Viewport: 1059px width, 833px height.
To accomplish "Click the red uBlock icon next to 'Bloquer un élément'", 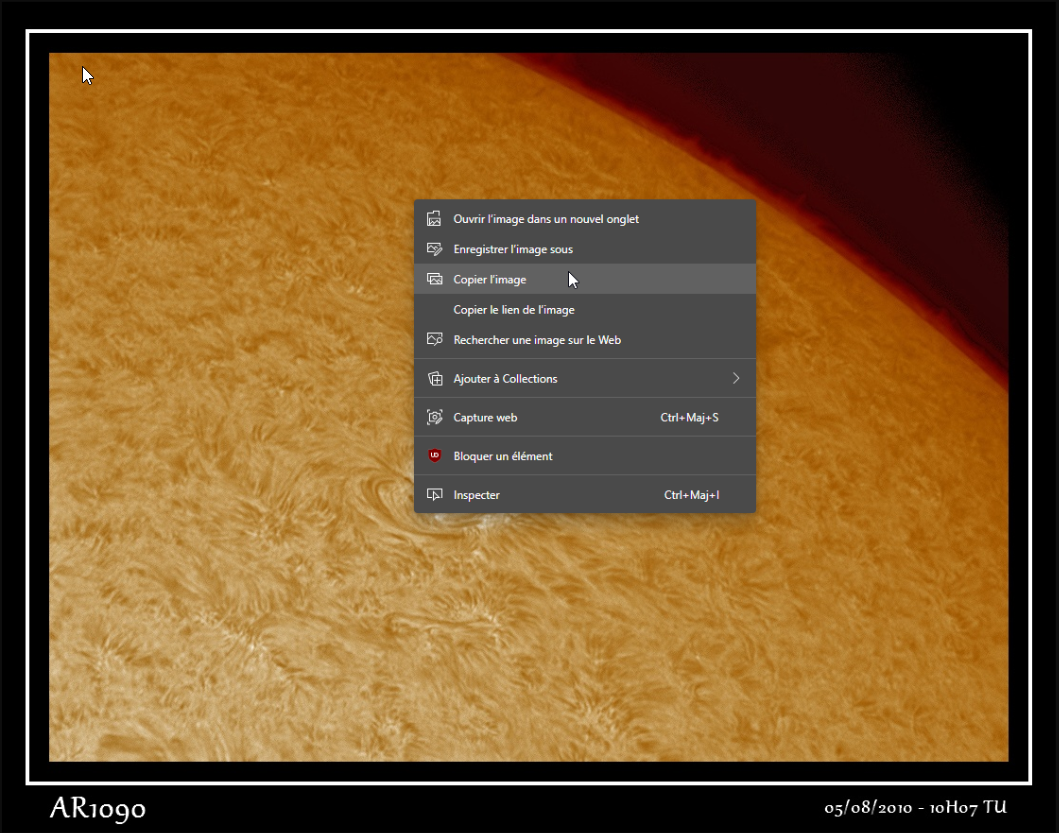I will pos(435,455).
